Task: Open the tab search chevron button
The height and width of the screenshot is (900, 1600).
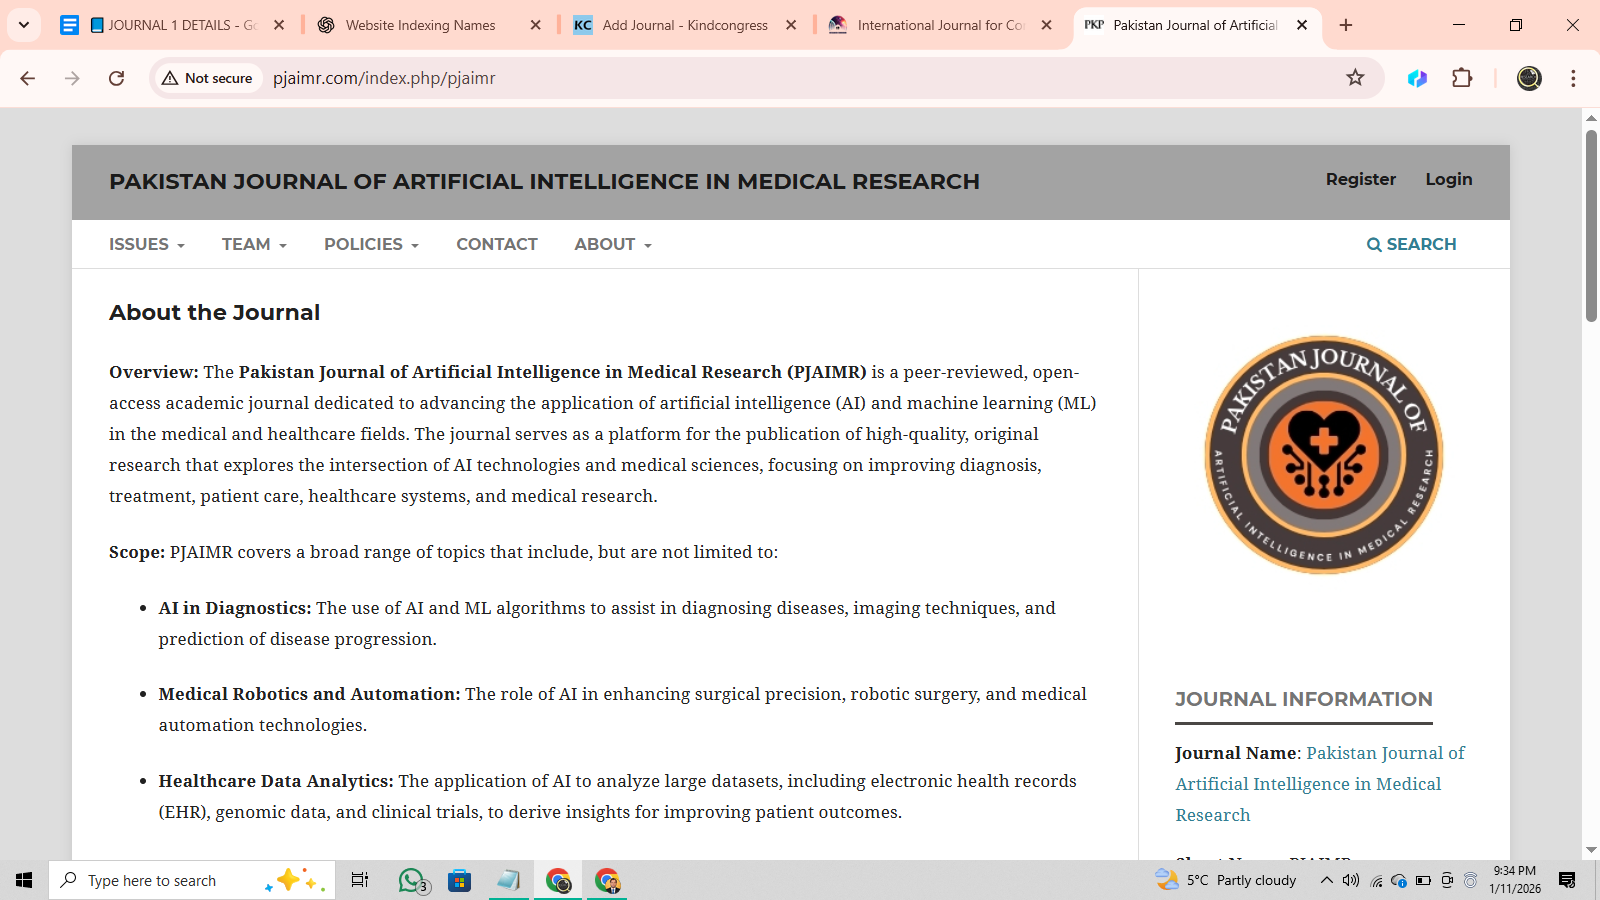Action: point(24,25)
